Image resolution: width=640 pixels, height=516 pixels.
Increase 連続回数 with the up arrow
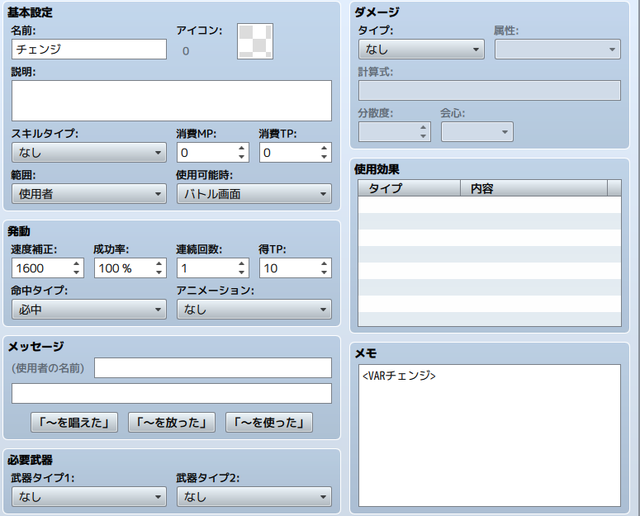coord(242,264)
